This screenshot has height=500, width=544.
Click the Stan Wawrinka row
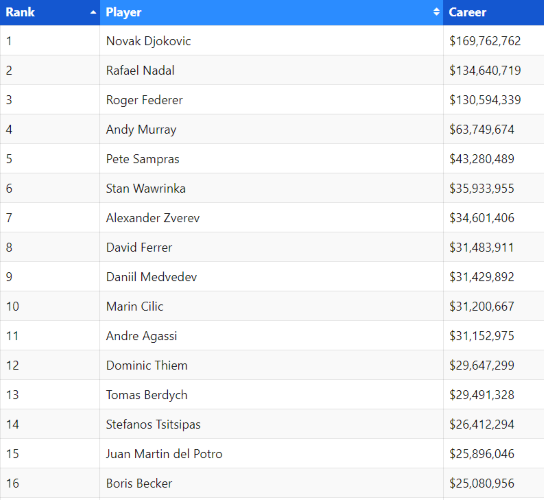[272, 188]
